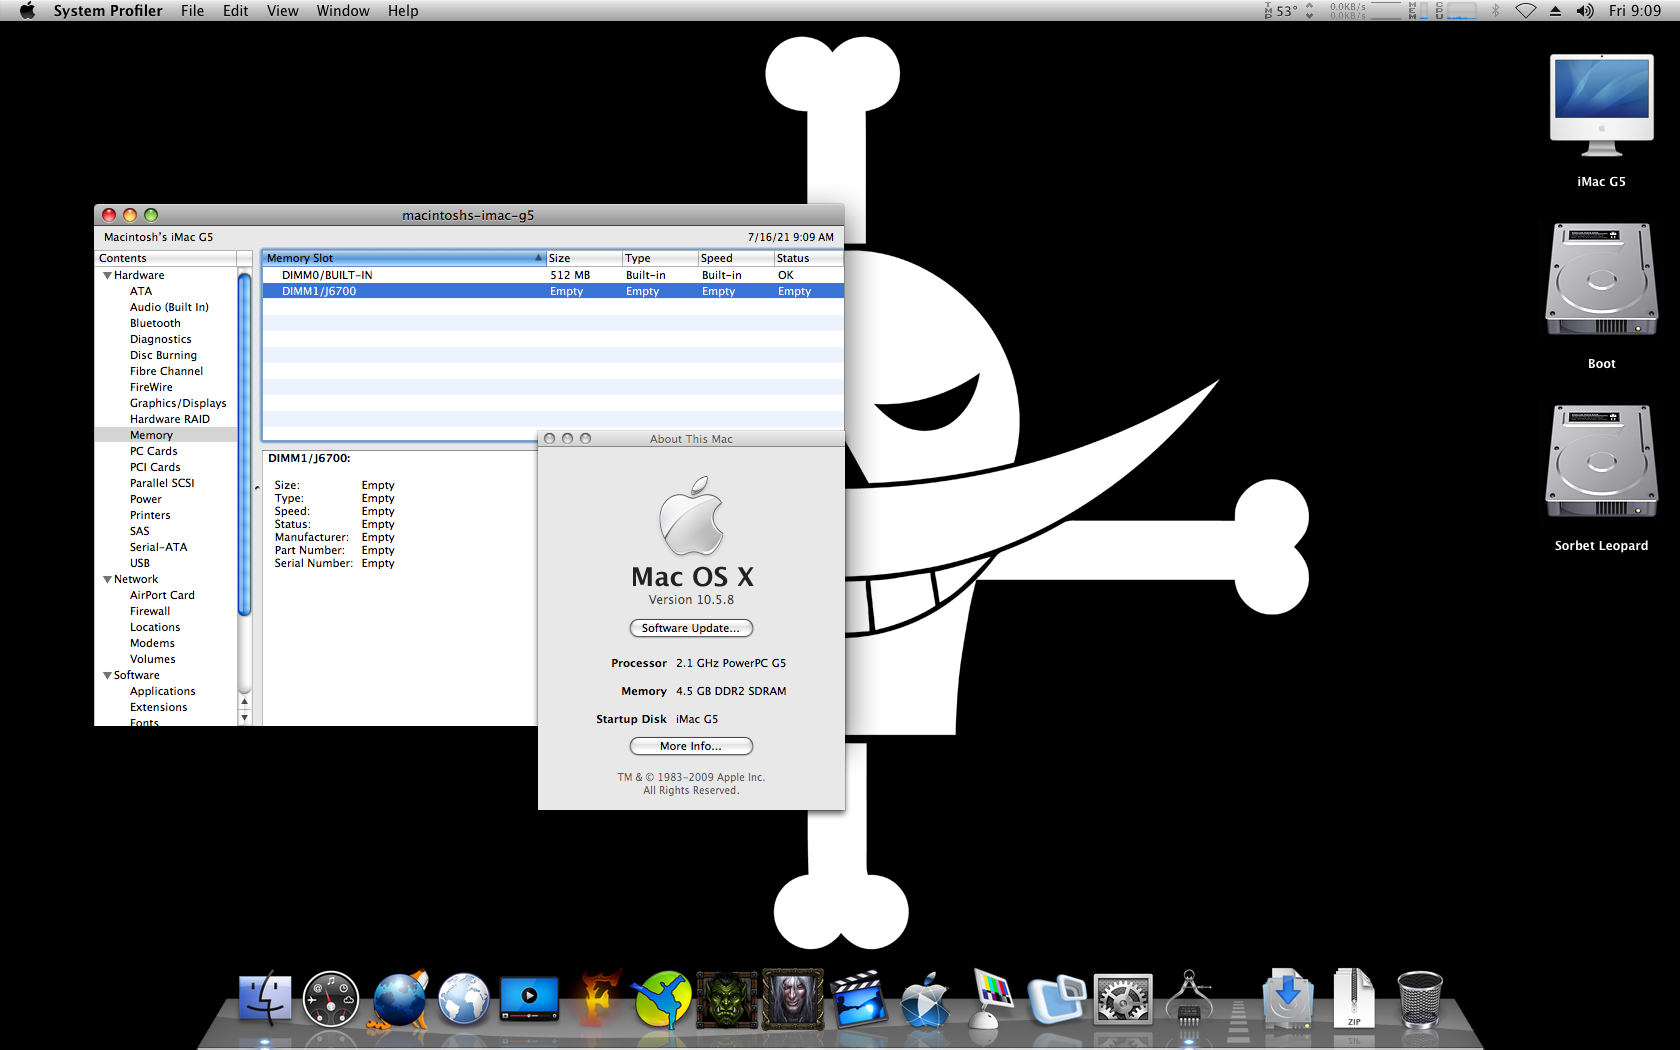Open the Apple menu
Viewport: 1680px width, 1050px height.
pyautogui.click(x=27, y=11)
